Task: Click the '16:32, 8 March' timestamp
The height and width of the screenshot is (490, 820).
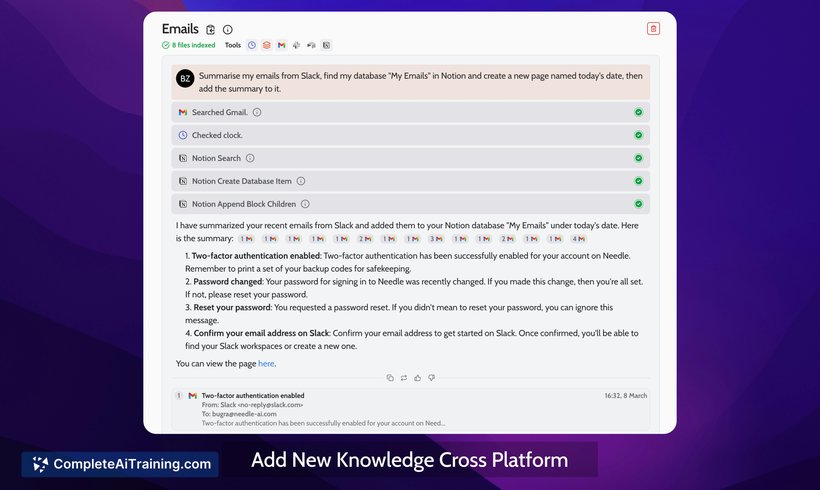Action: tap(625, 396)
